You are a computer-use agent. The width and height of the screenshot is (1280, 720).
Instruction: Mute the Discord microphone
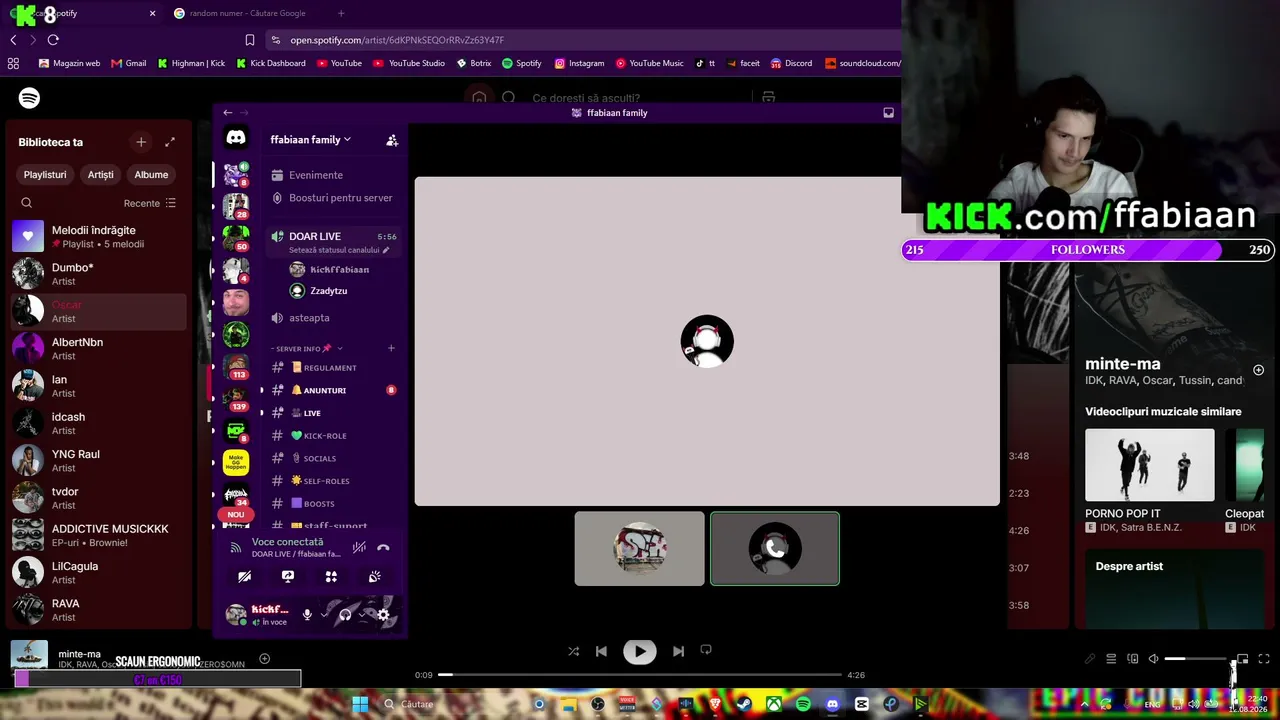(x=307, y=615)
